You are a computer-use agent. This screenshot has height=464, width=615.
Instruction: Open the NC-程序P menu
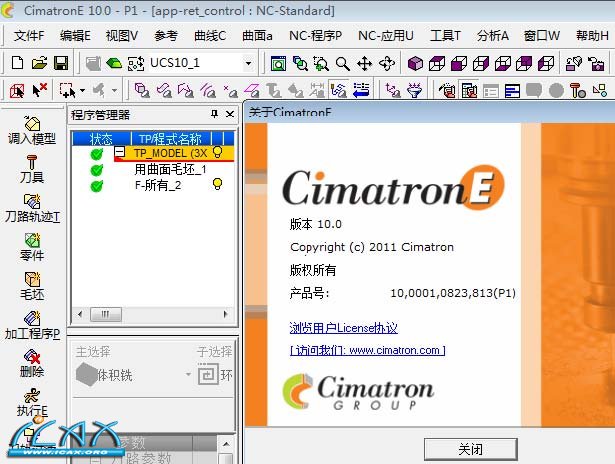(315, 35)
